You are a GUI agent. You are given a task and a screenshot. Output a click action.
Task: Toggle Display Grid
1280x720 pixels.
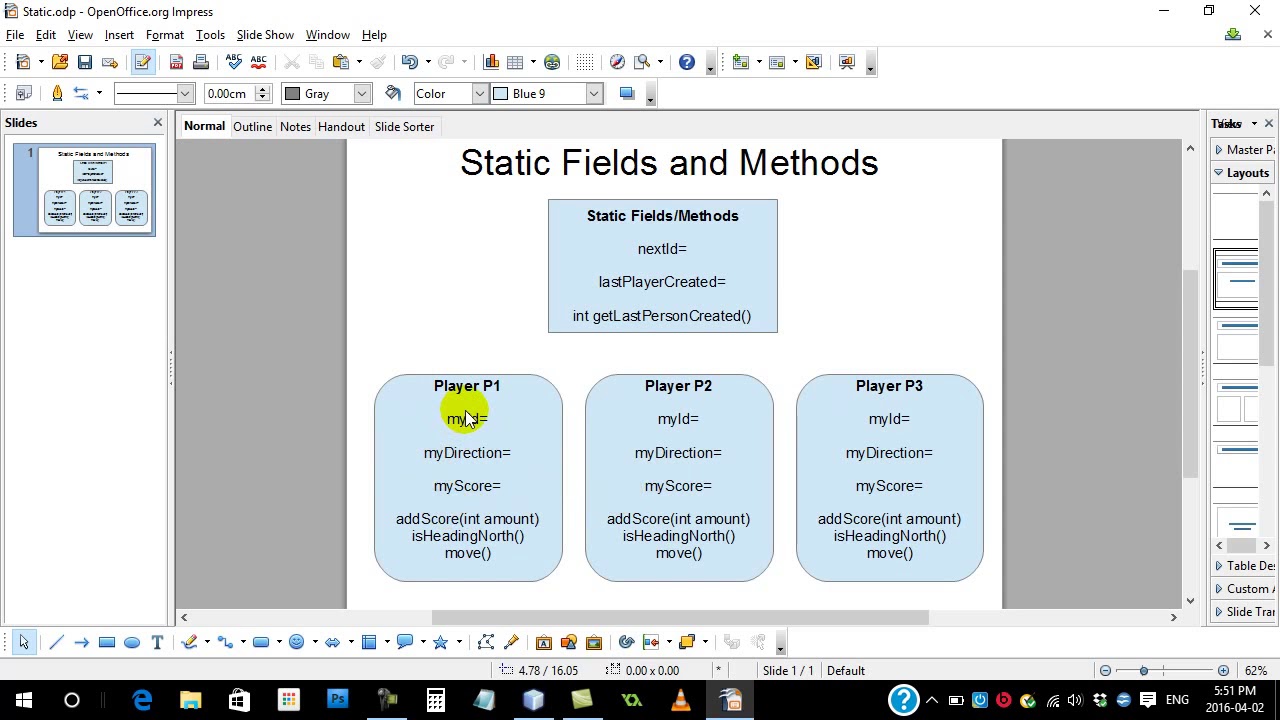click(585, 62)
